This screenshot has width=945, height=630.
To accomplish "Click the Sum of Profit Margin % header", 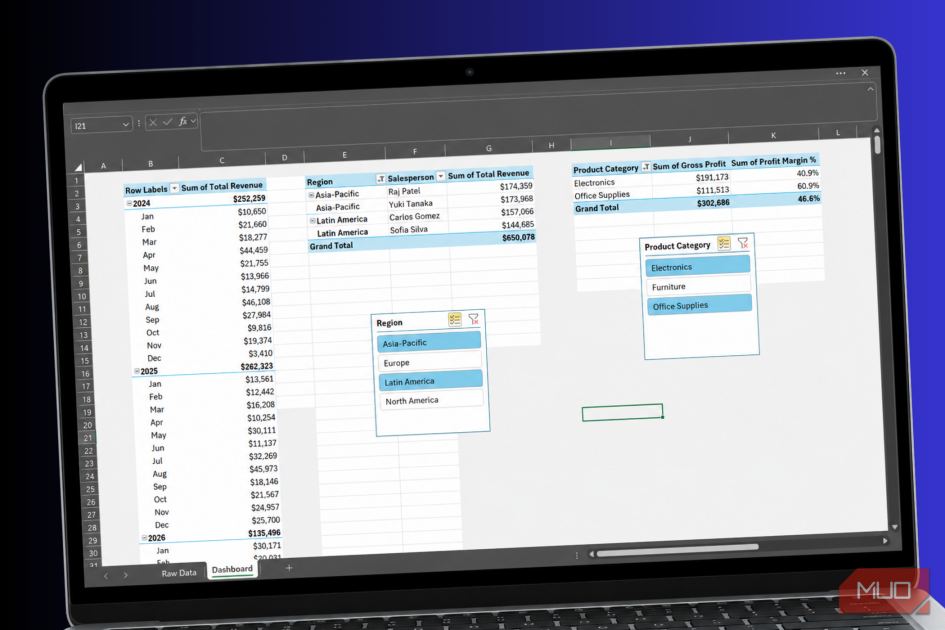I will point(774,161).
